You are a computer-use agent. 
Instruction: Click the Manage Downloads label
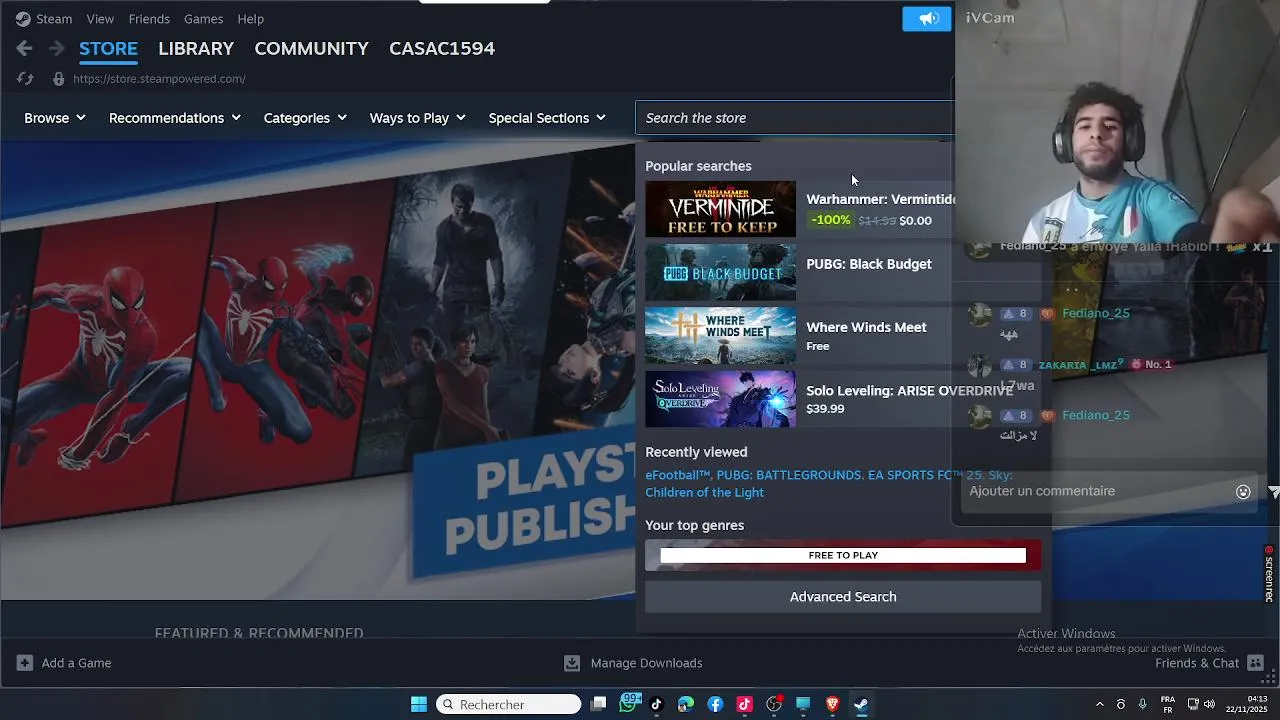coord(646,663)
